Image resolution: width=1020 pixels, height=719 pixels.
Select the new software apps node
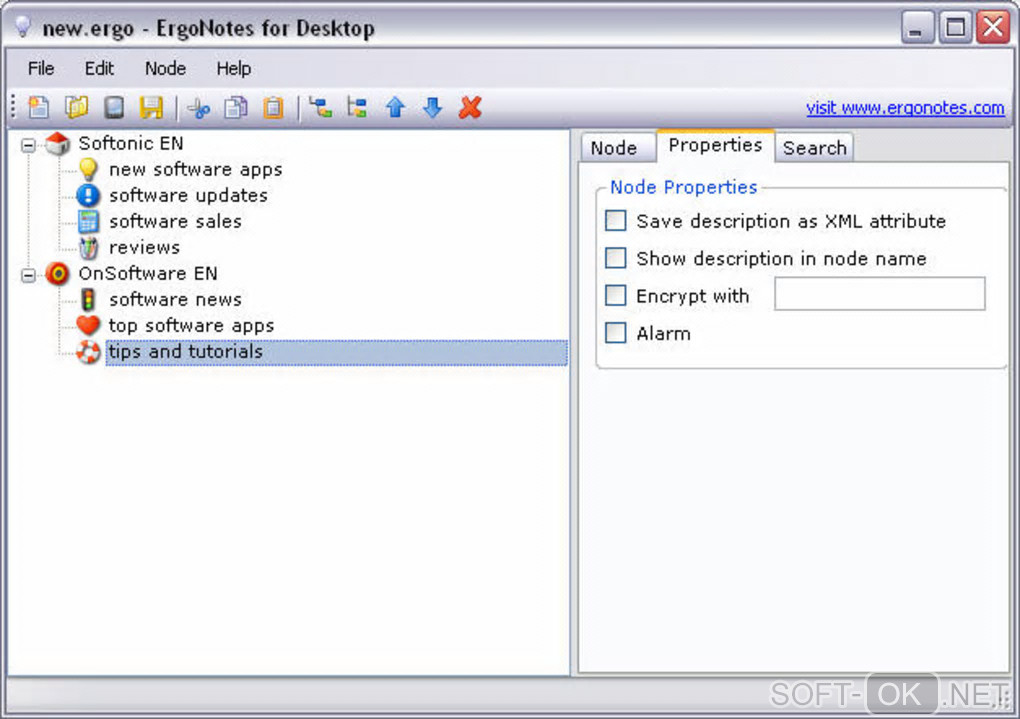(195, 169)
